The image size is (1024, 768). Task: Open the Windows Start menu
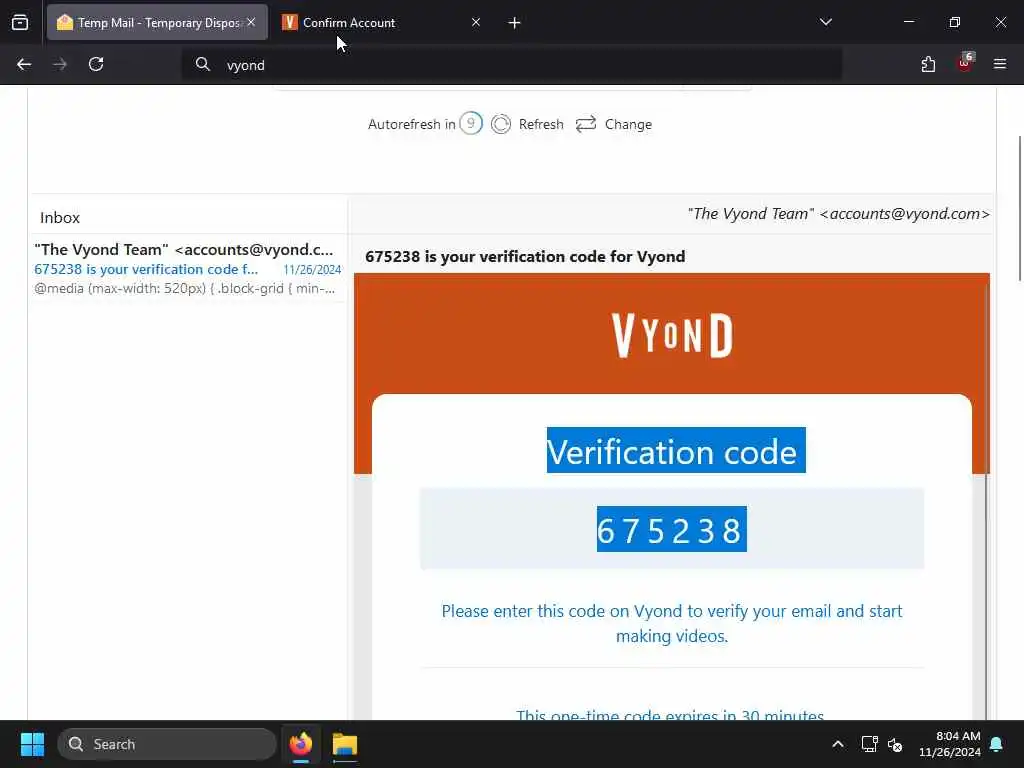click(x=32, y=744)
